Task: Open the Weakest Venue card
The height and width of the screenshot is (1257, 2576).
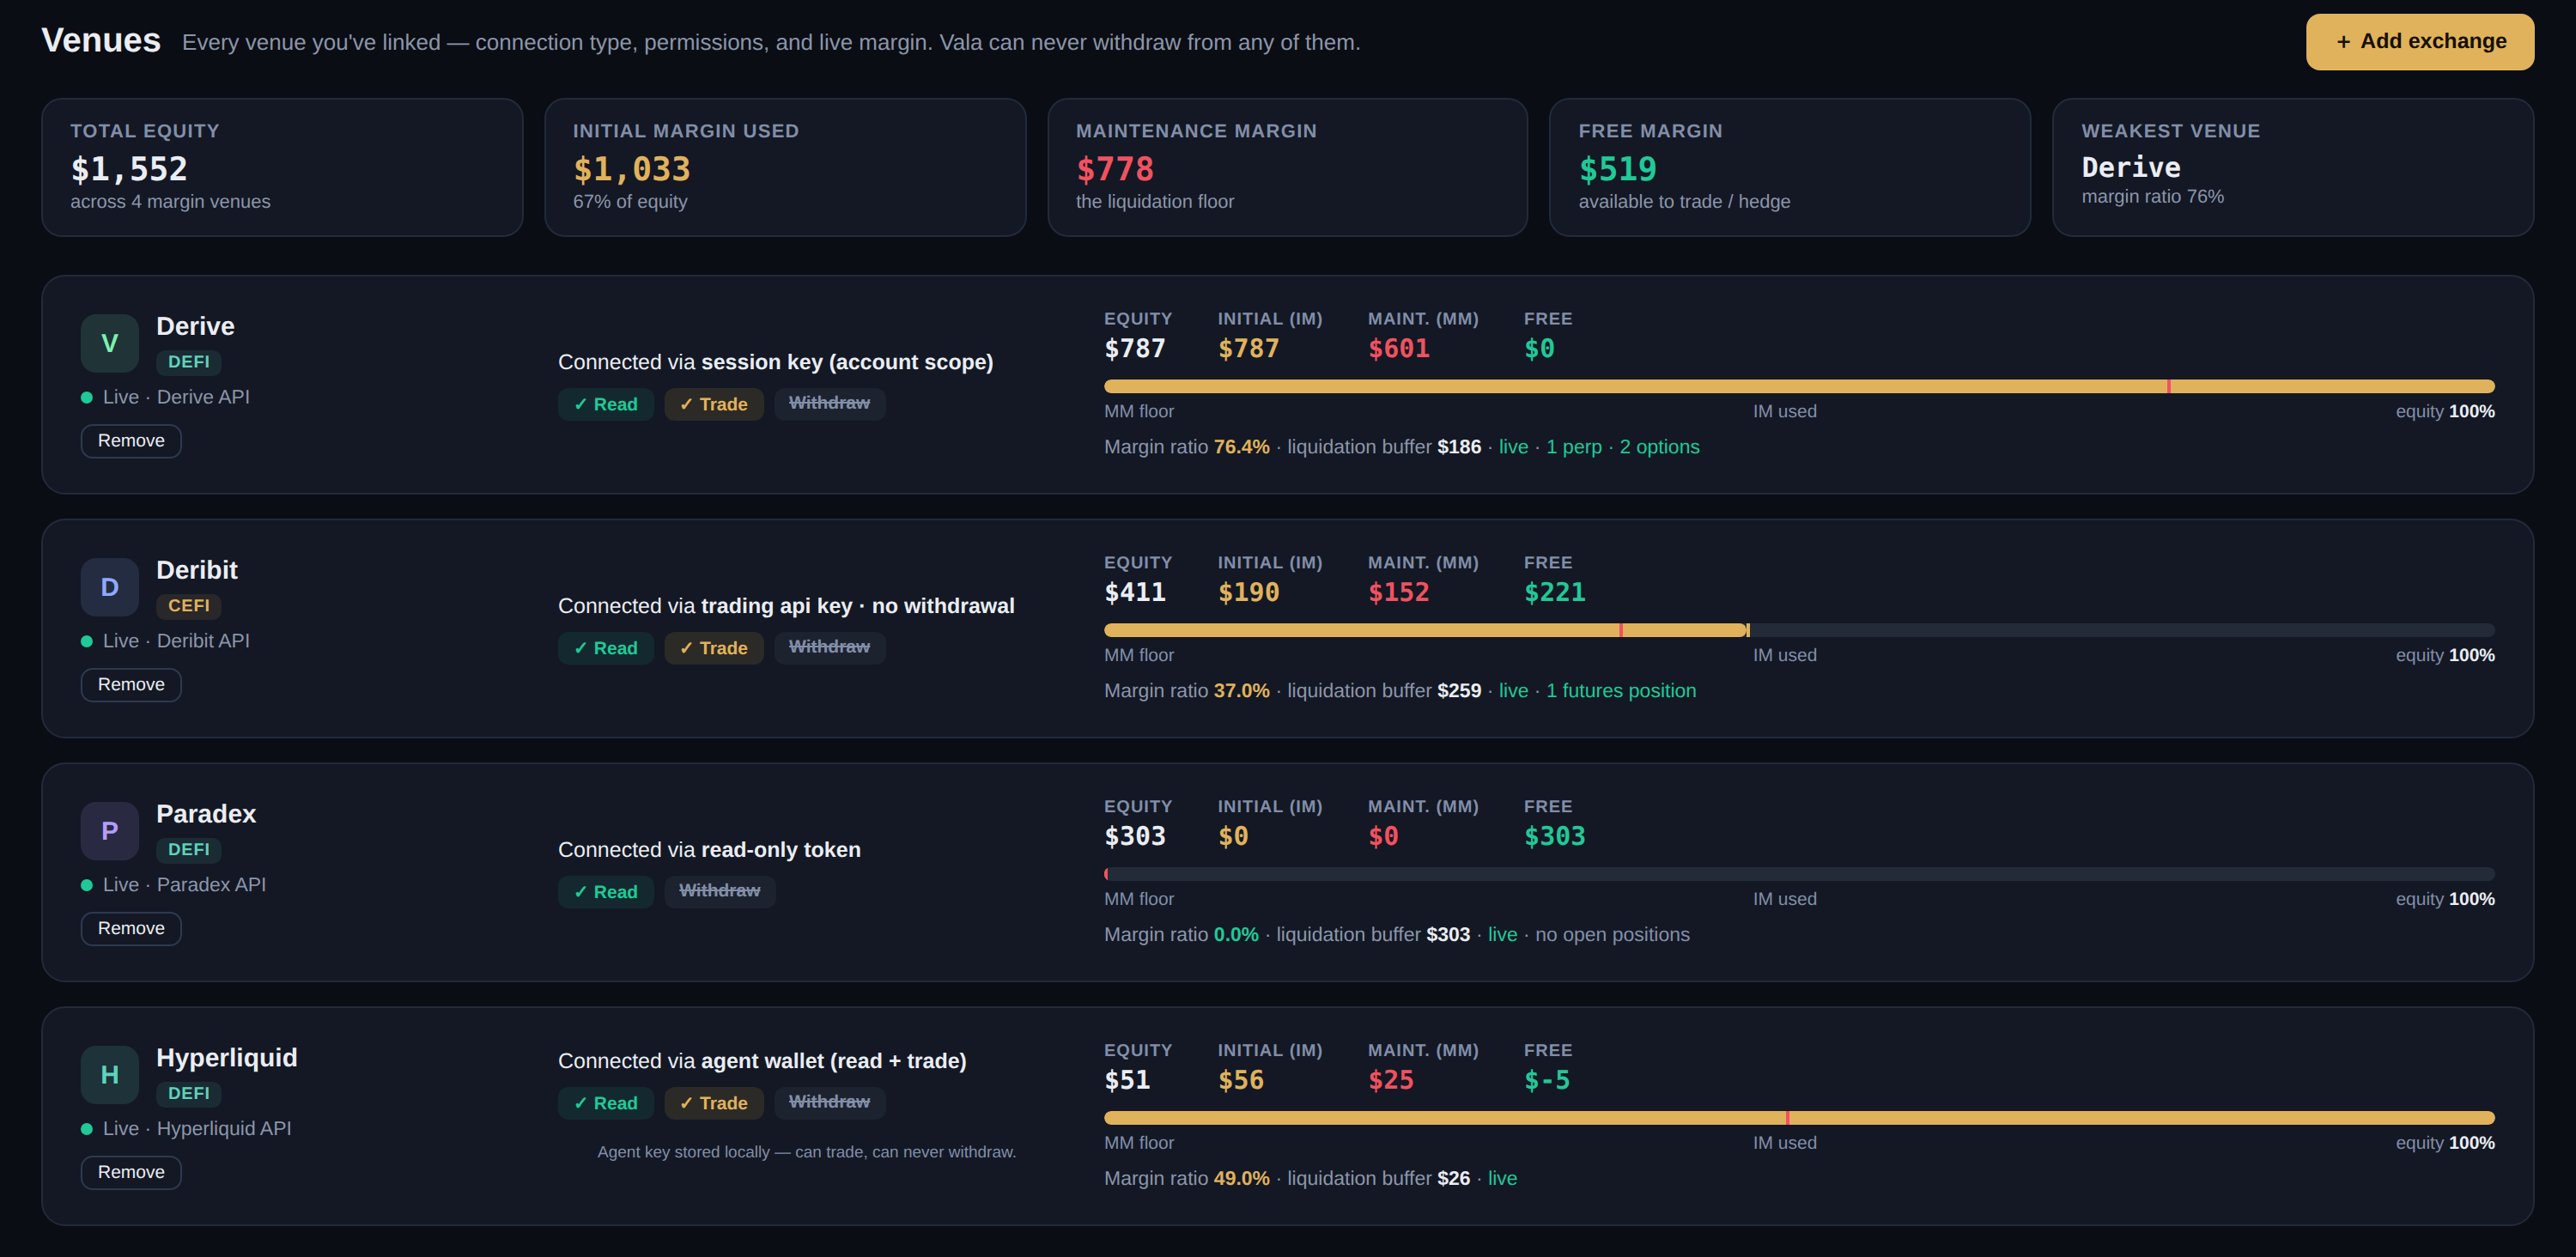Action: (2293, 167)
